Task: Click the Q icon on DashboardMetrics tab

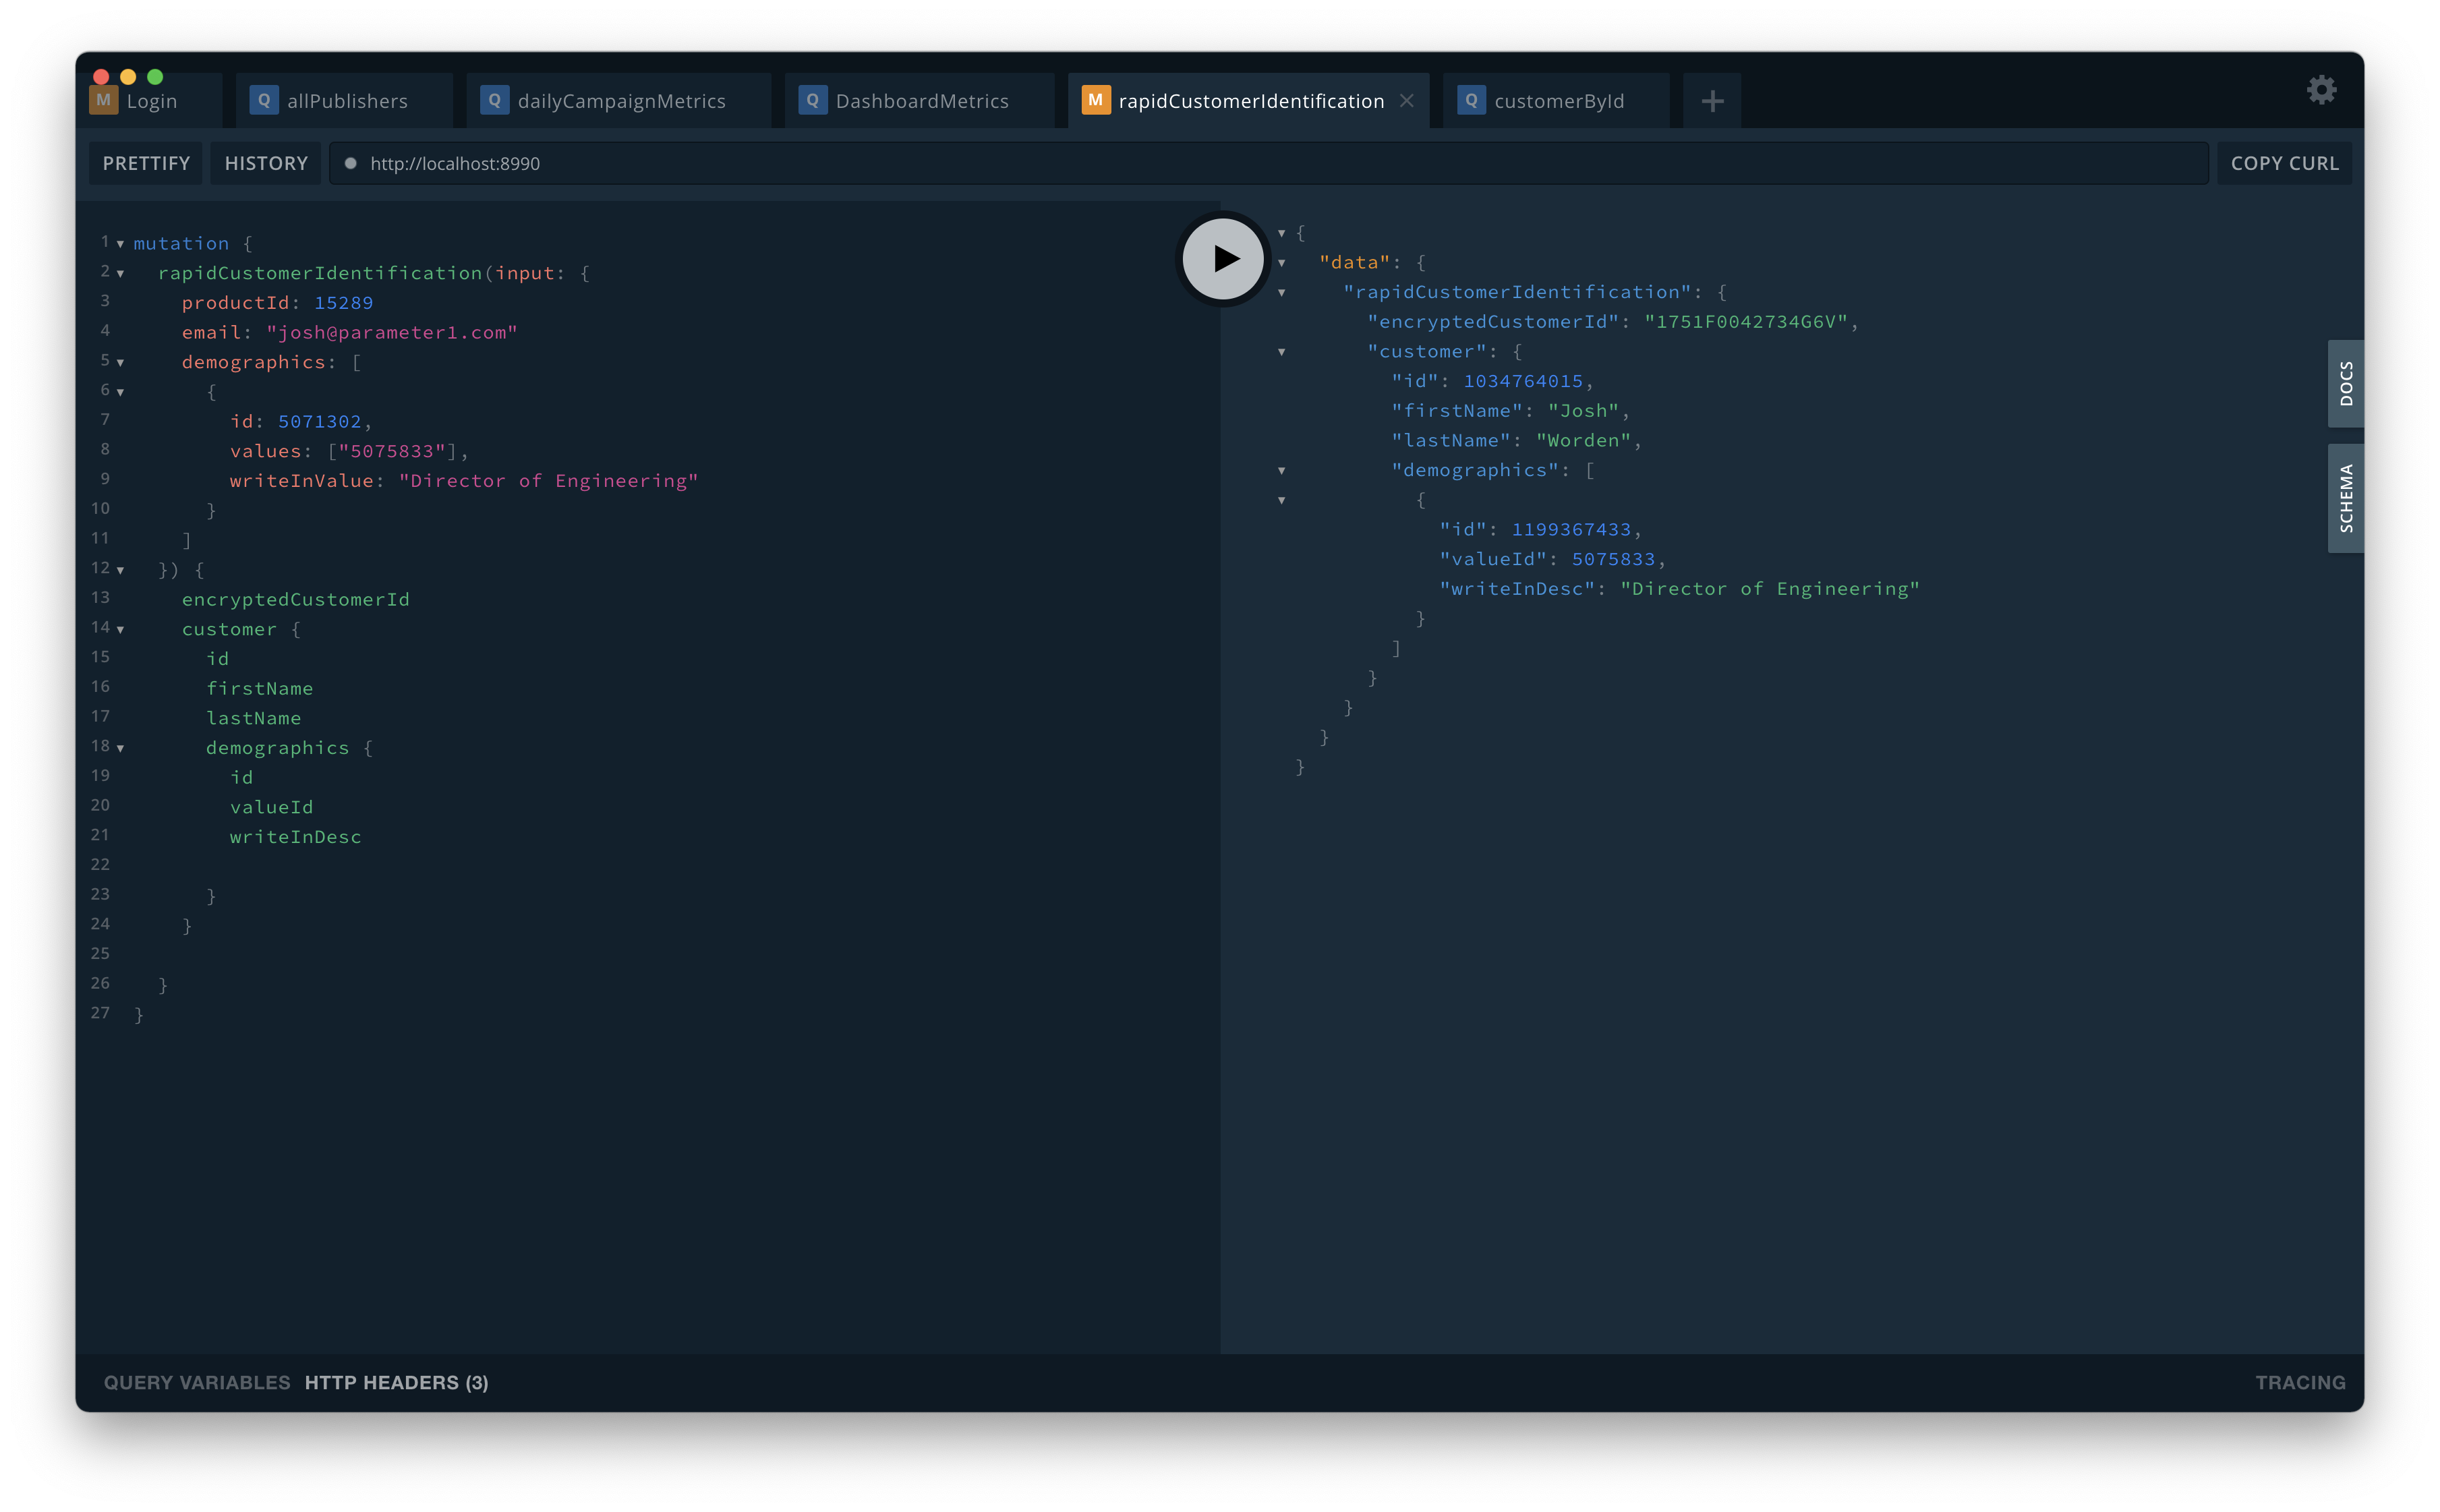Action: 812,101
